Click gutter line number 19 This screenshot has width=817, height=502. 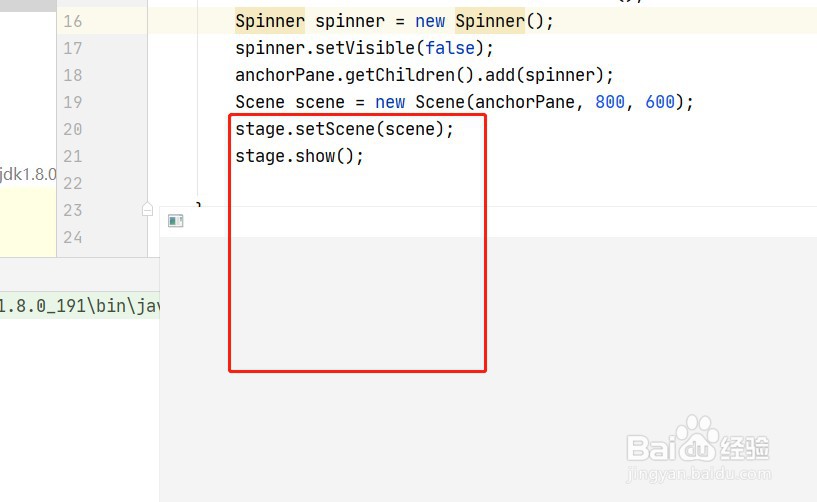point(72,102)
